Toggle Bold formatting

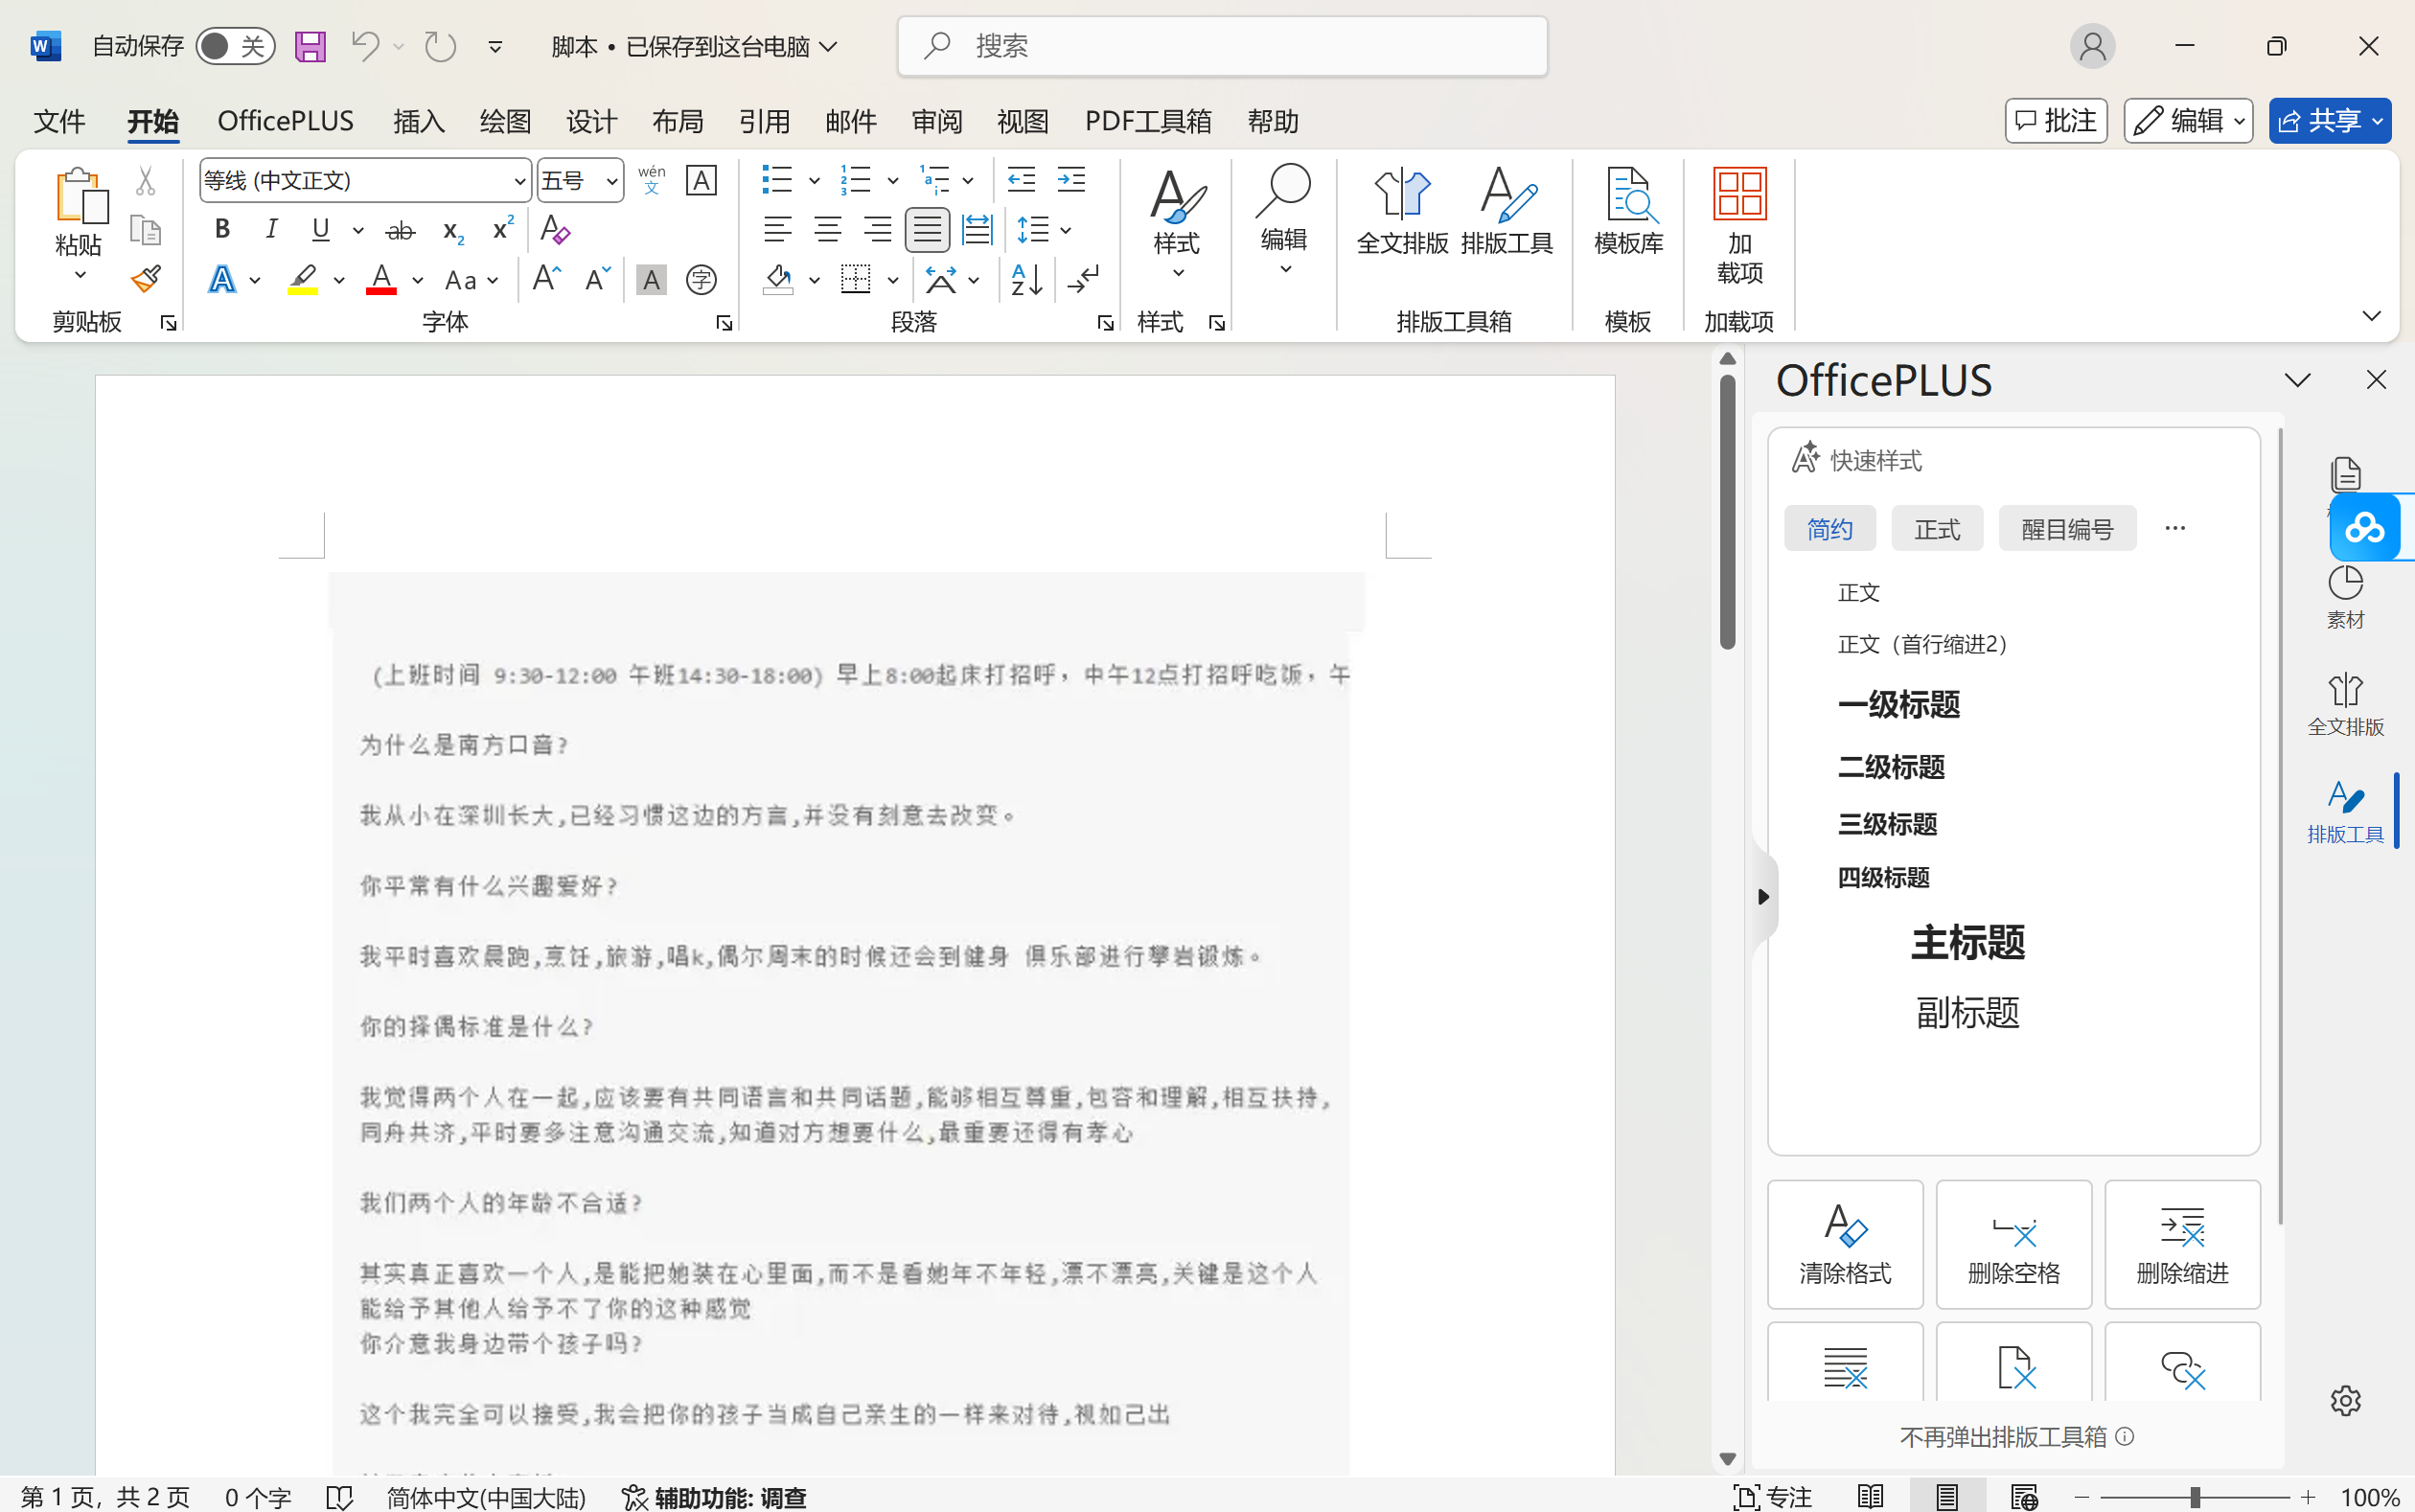(x=222, y=230)
